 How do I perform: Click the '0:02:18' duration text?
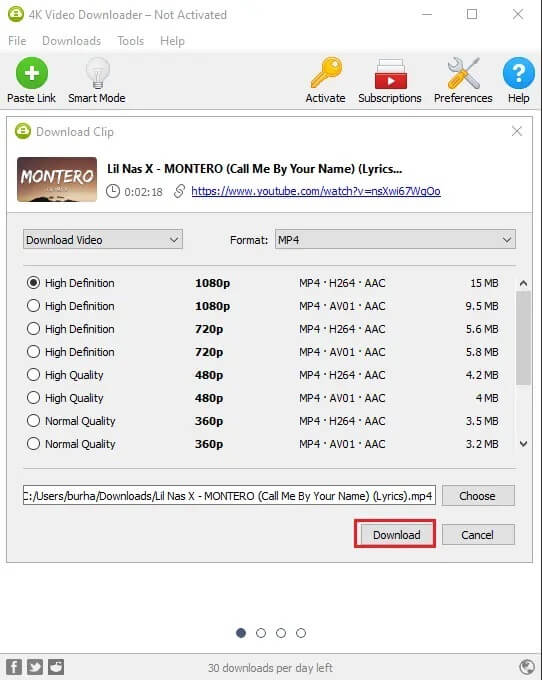[144, 192]
